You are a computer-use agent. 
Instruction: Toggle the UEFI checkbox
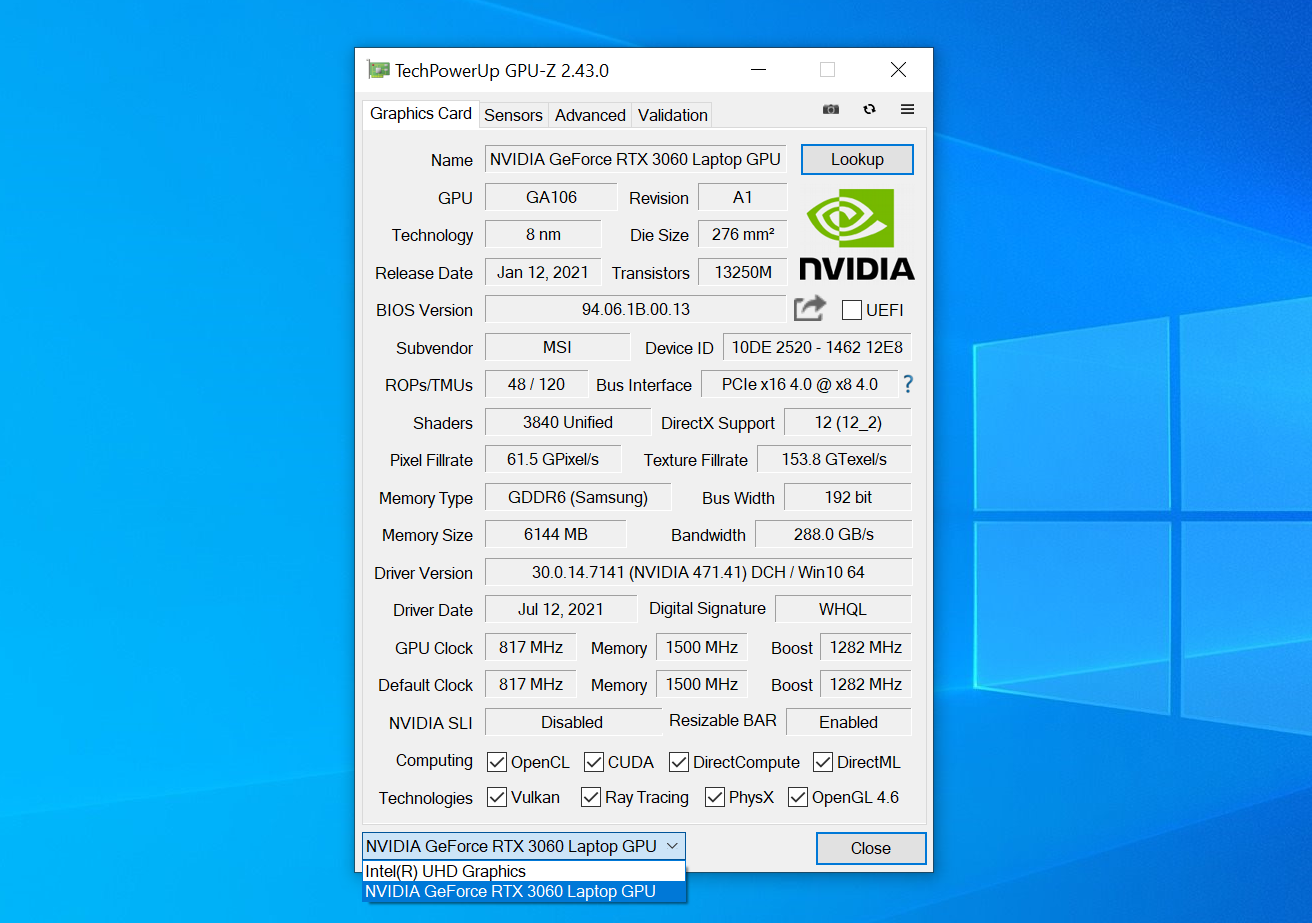tap(852, 310)
